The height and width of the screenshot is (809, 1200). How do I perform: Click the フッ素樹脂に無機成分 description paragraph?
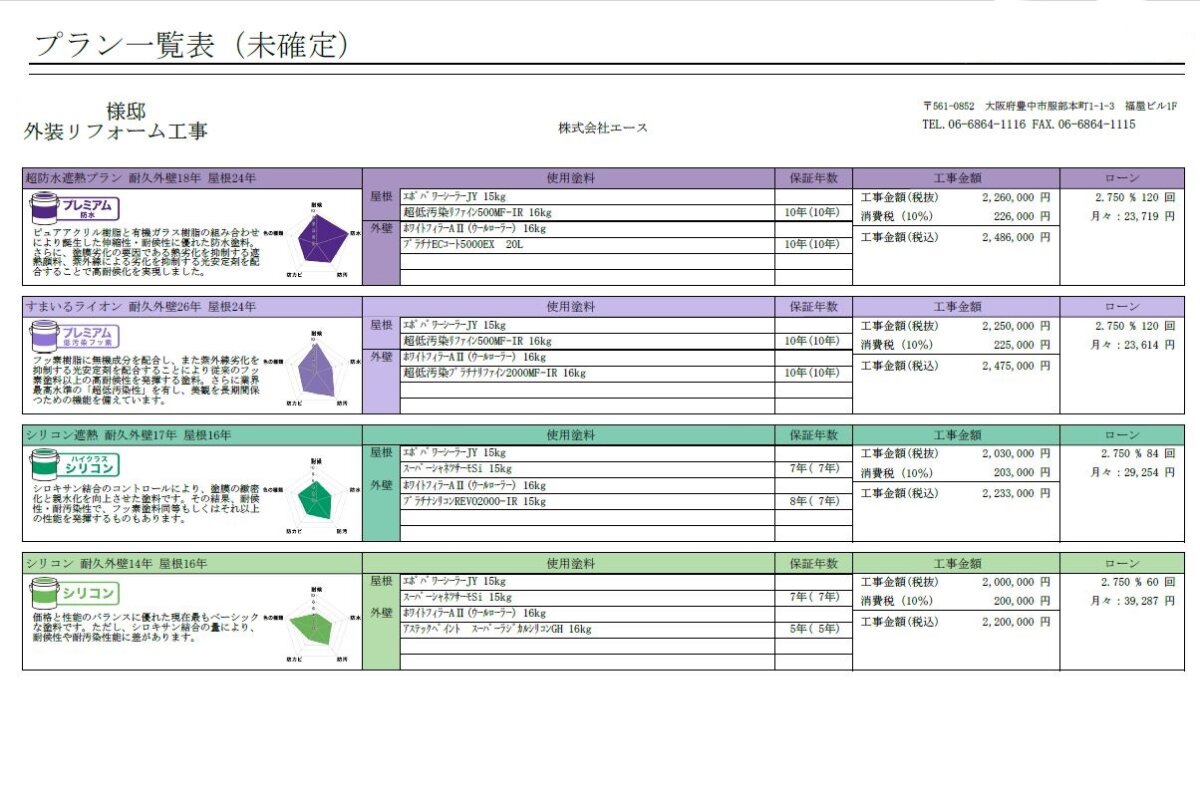click(146, 380)
